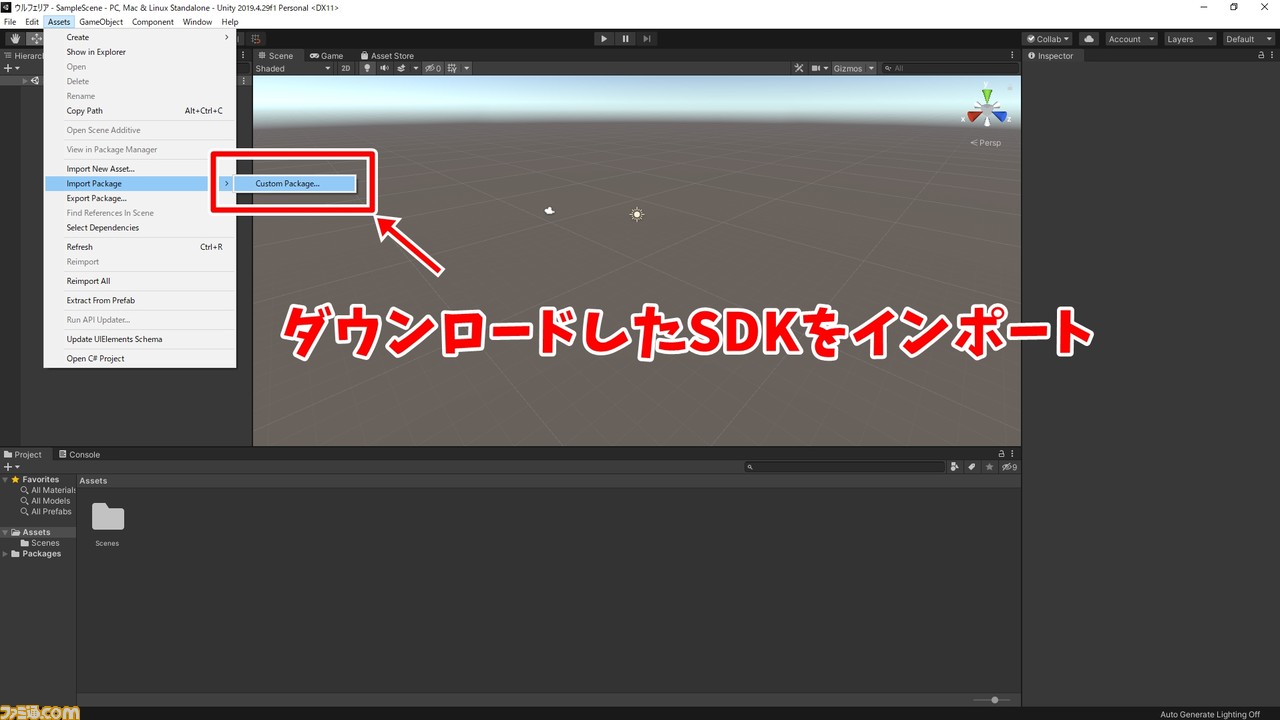Toggle scene effects icon
Image resolution: width=1280 pixels, height=720 pixels.
(x=400, y=68)
